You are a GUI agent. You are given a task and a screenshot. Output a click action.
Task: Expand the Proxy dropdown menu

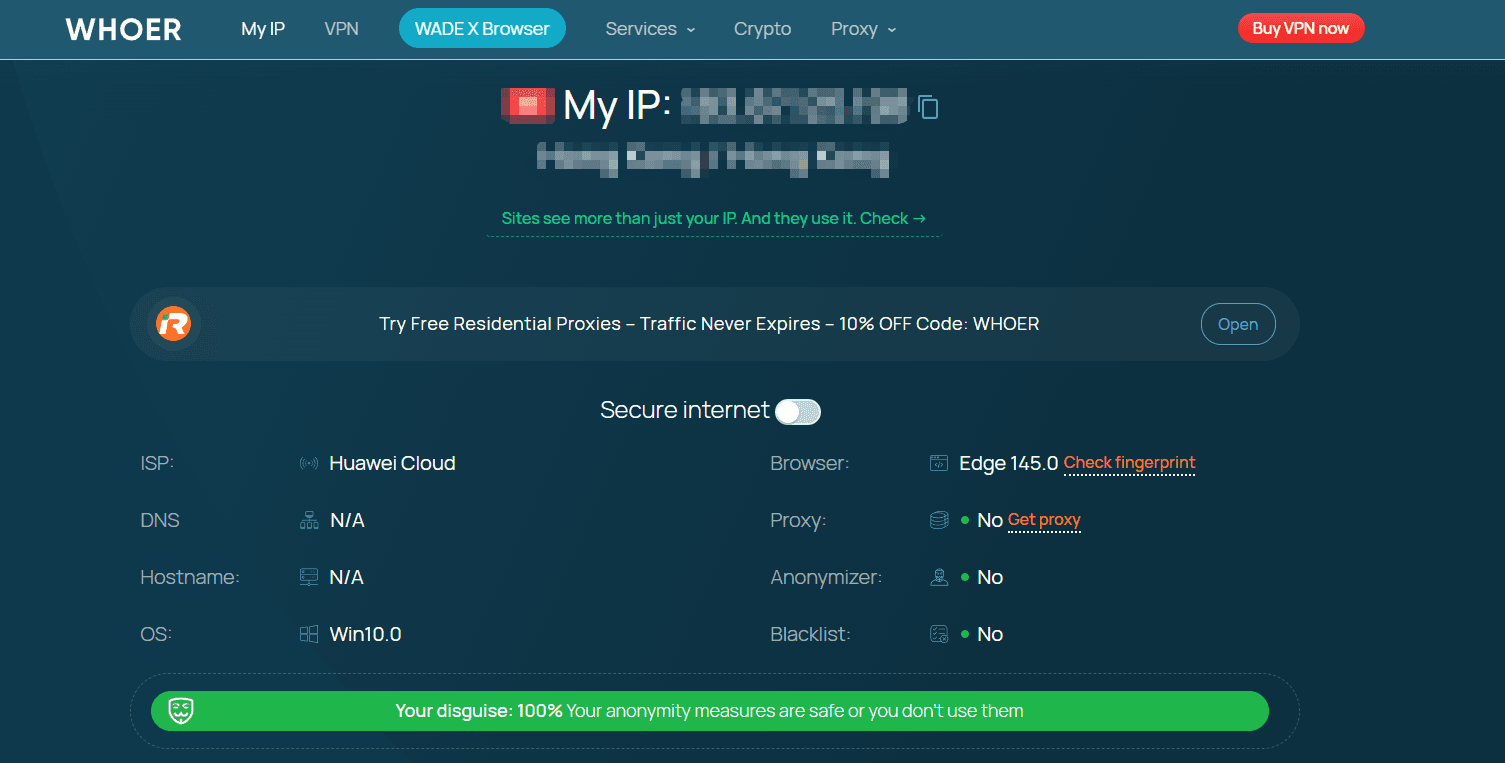863,29
